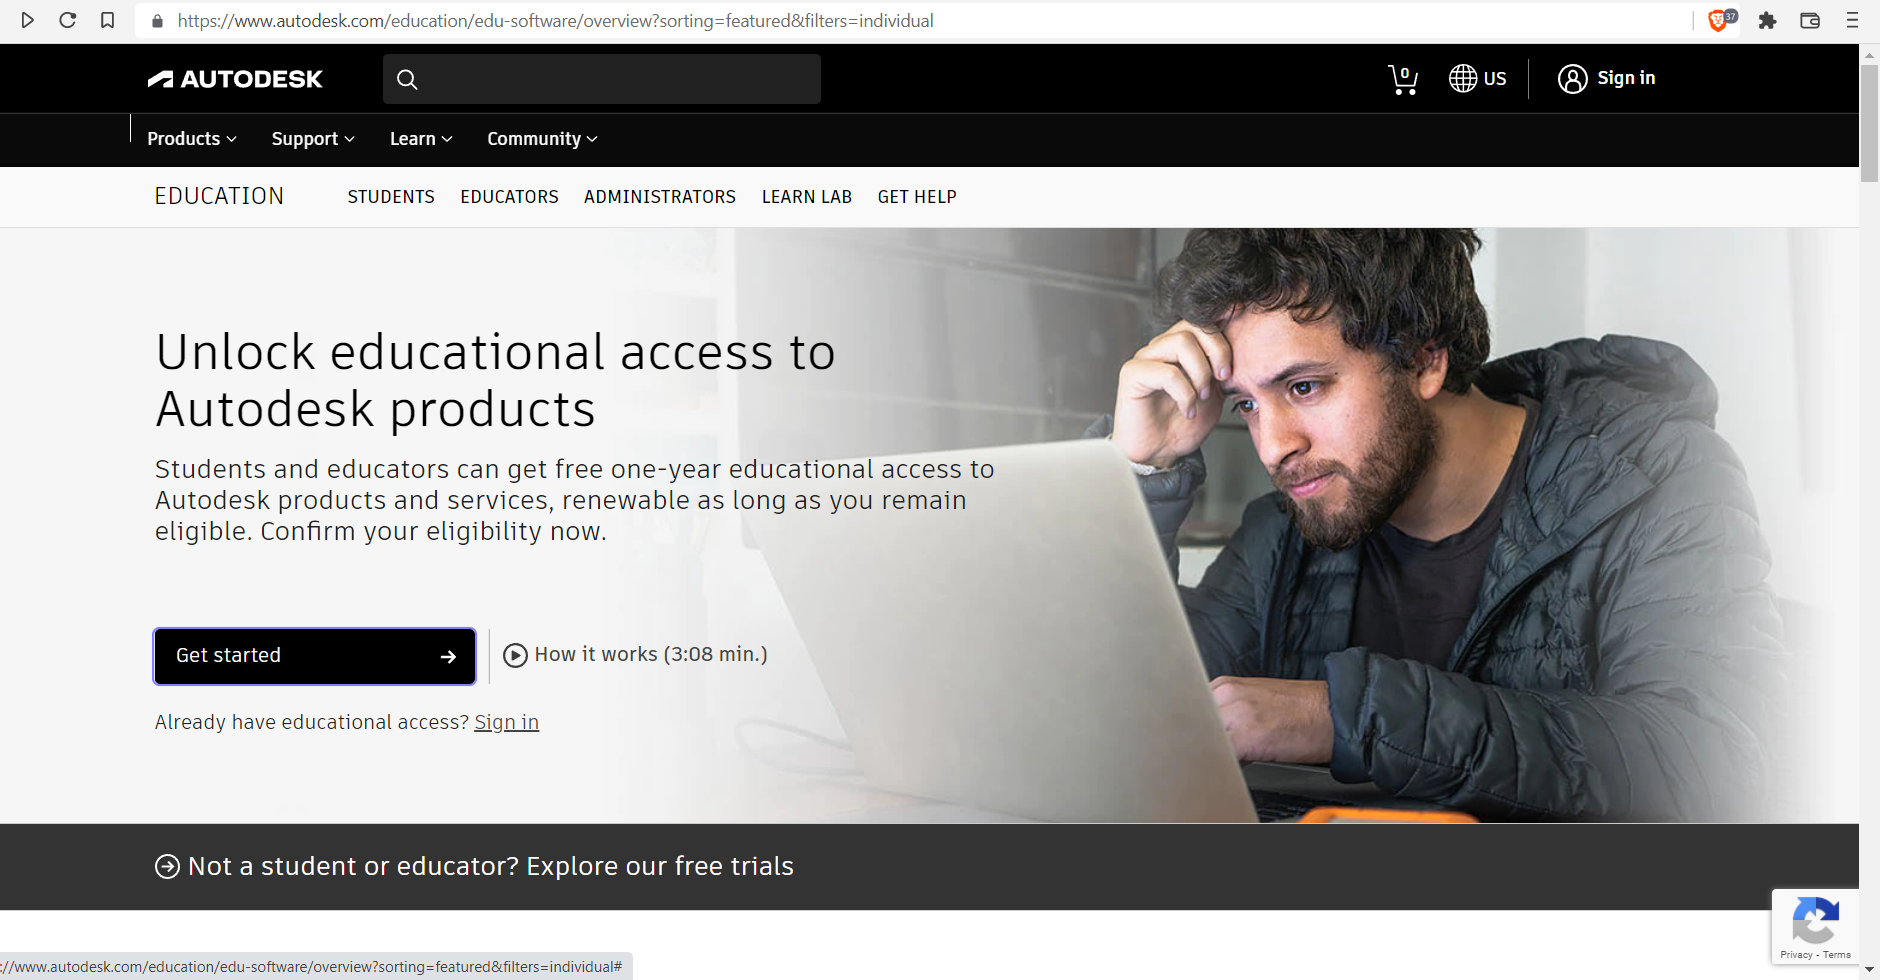1880x980 pixels.
Task: Click the reCAPTCHA Terms link
Action: click(x=1837, y=955)
